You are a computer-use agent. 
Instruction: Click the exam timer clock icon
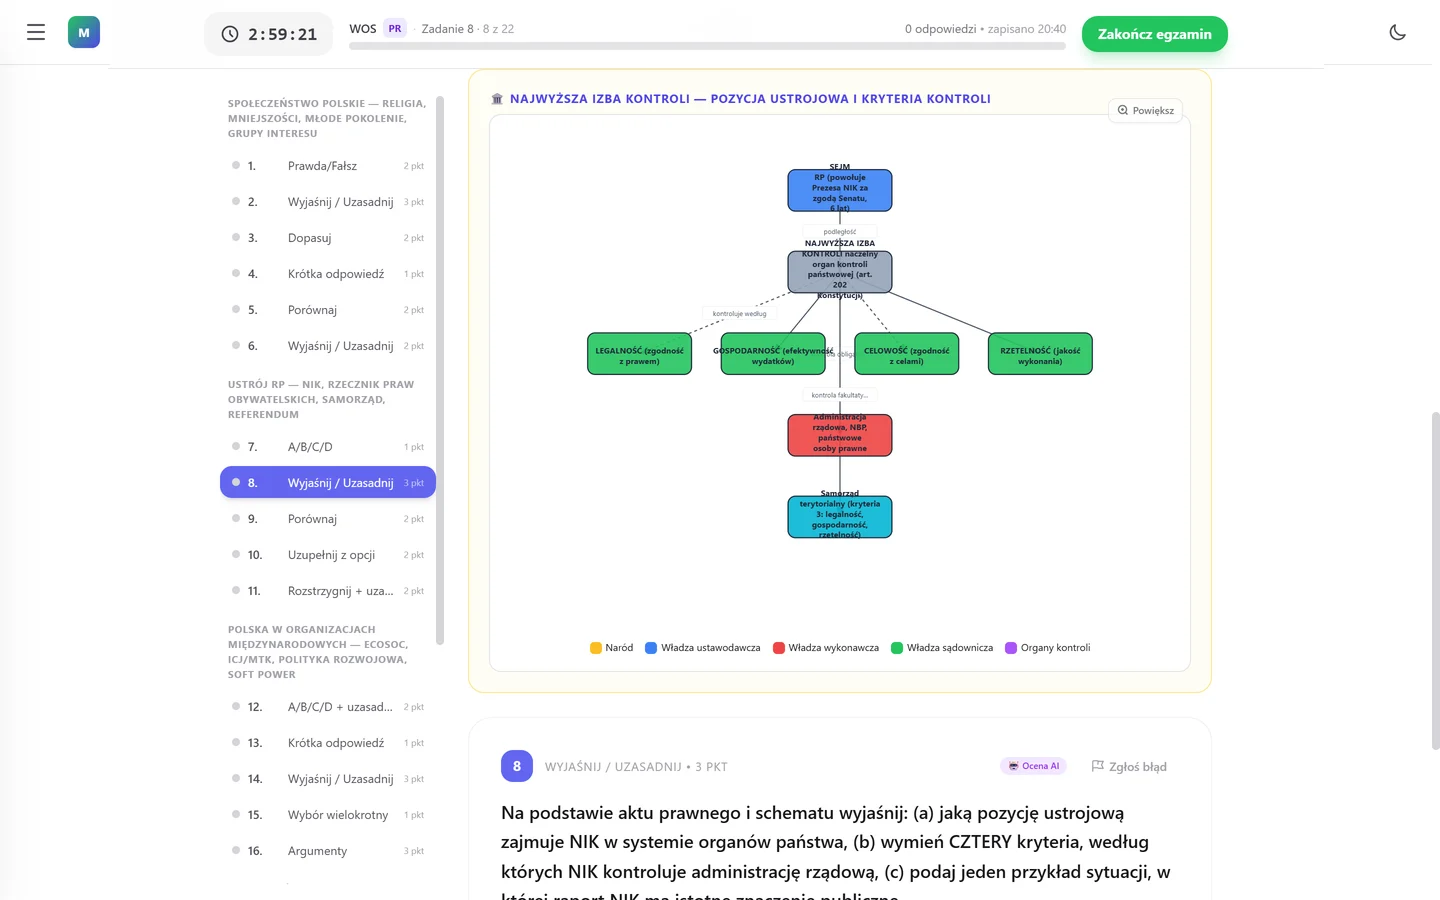230,34
